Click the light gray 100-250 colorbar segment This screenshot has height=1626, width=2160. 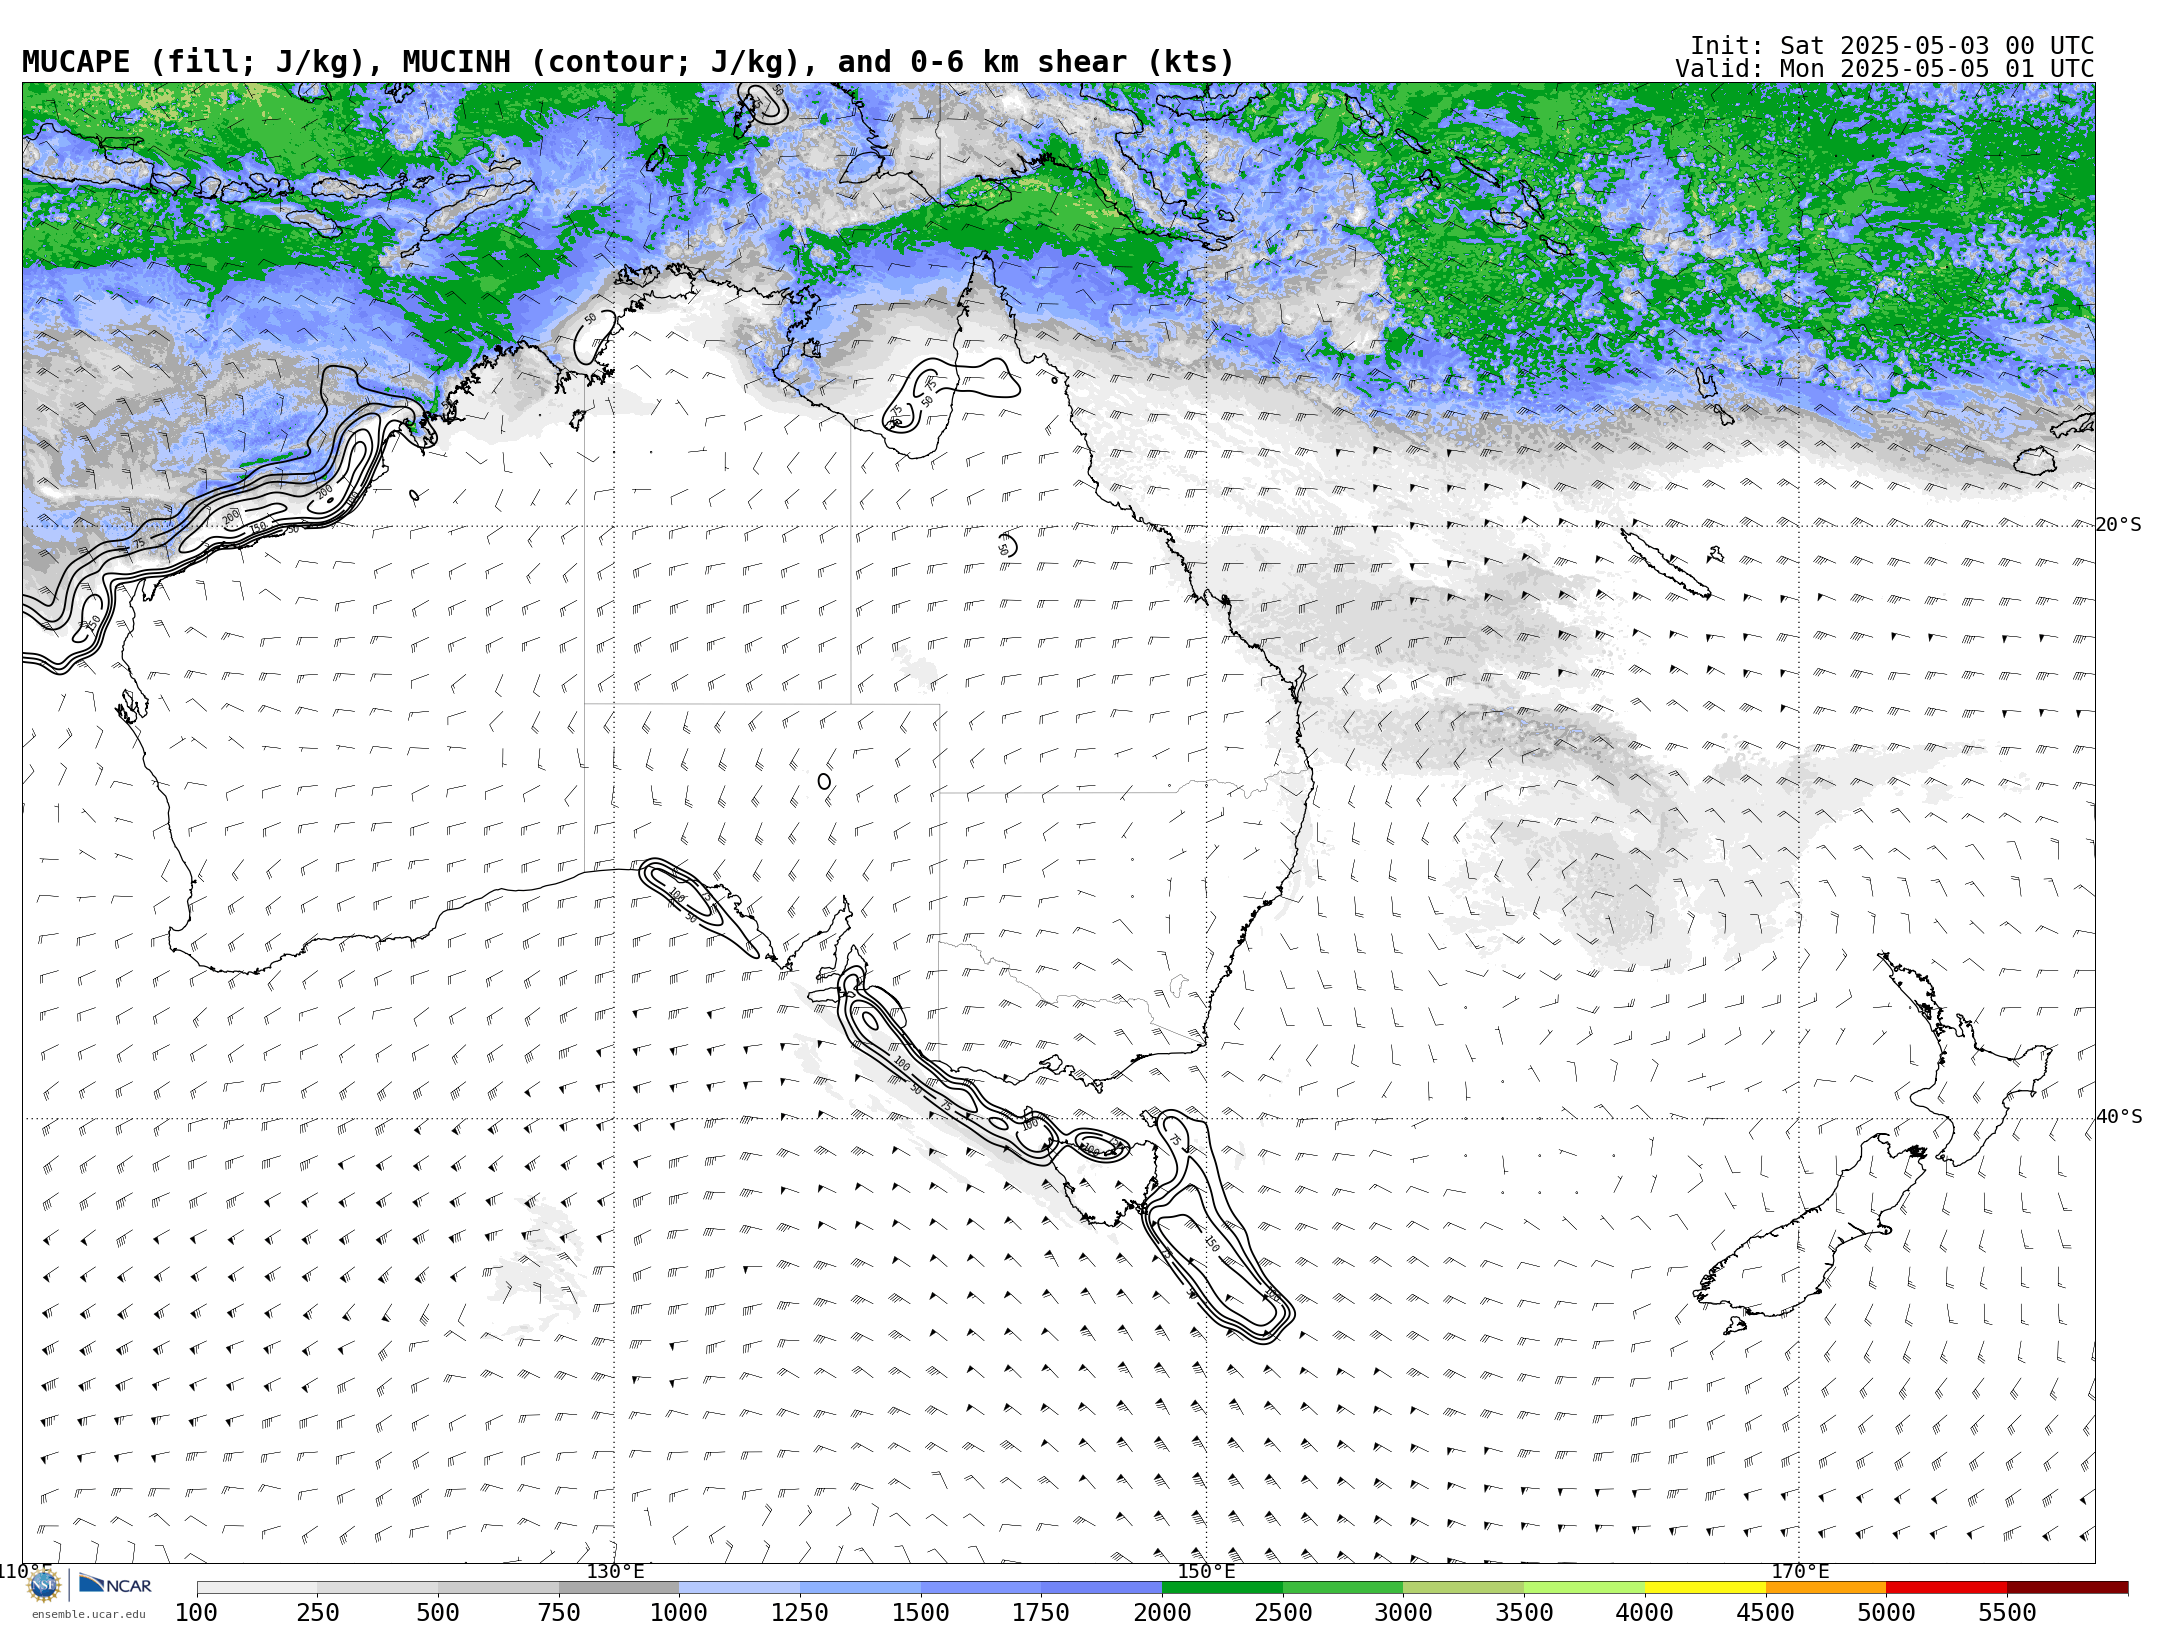pyautogui.click(x=257, y=1588)
